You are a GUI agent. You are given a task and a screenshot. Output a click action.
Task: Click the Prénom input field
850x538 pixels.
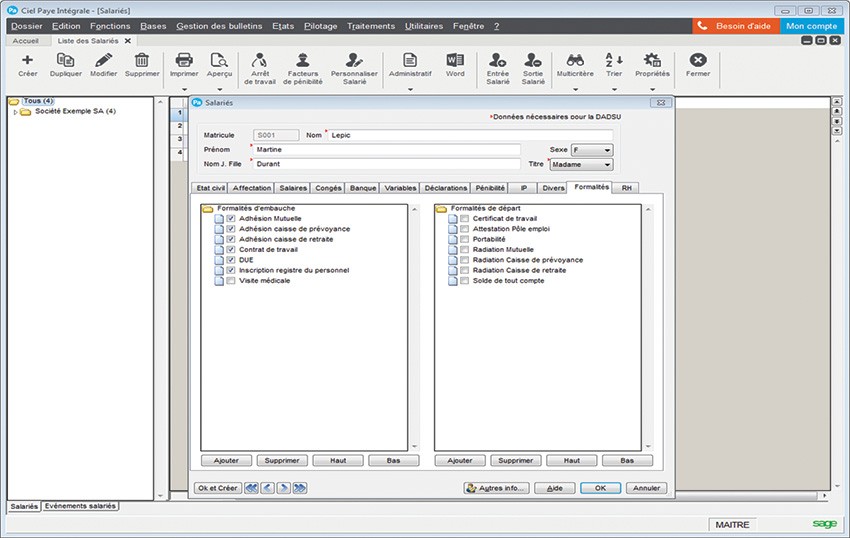(x=387, y=149)
